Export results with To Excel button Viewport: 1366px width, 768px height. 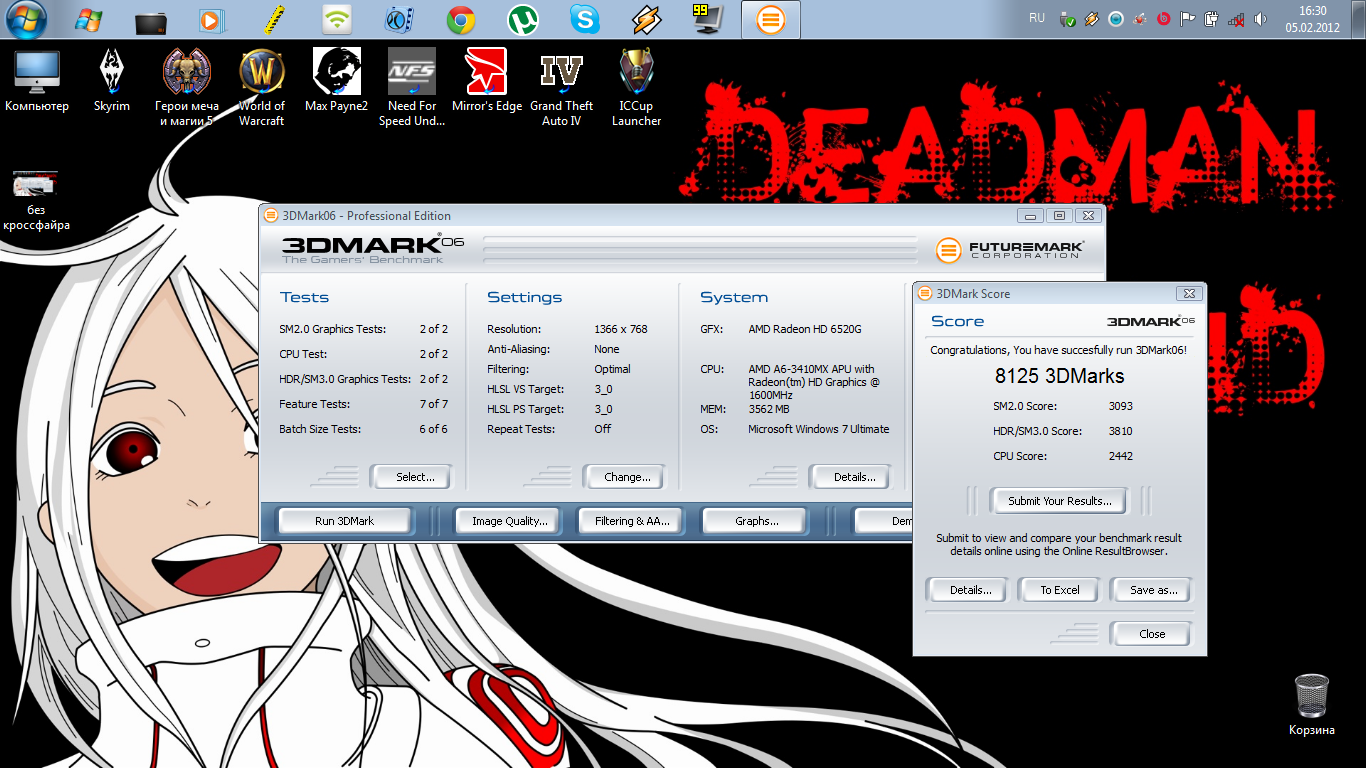1060,590
